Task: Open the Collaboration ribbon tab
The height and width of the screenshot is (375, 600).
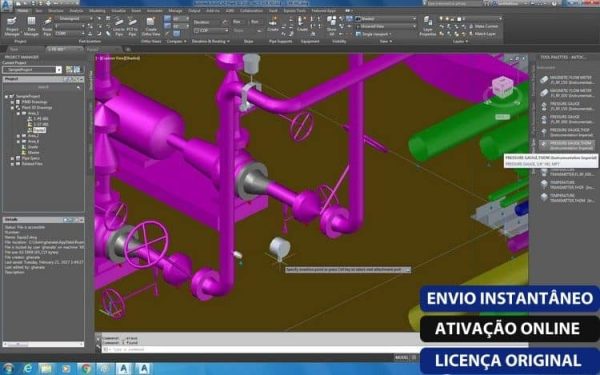Action: 251,11
